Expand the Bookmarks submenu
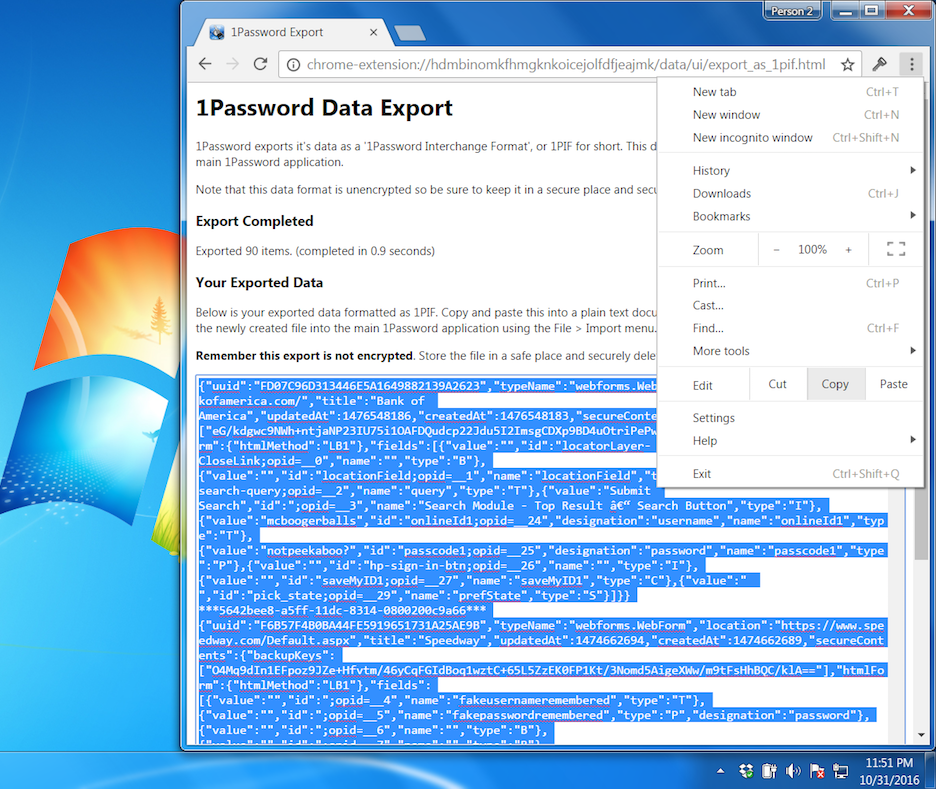This screenshot has height=789, width=936. click(792, 216)
